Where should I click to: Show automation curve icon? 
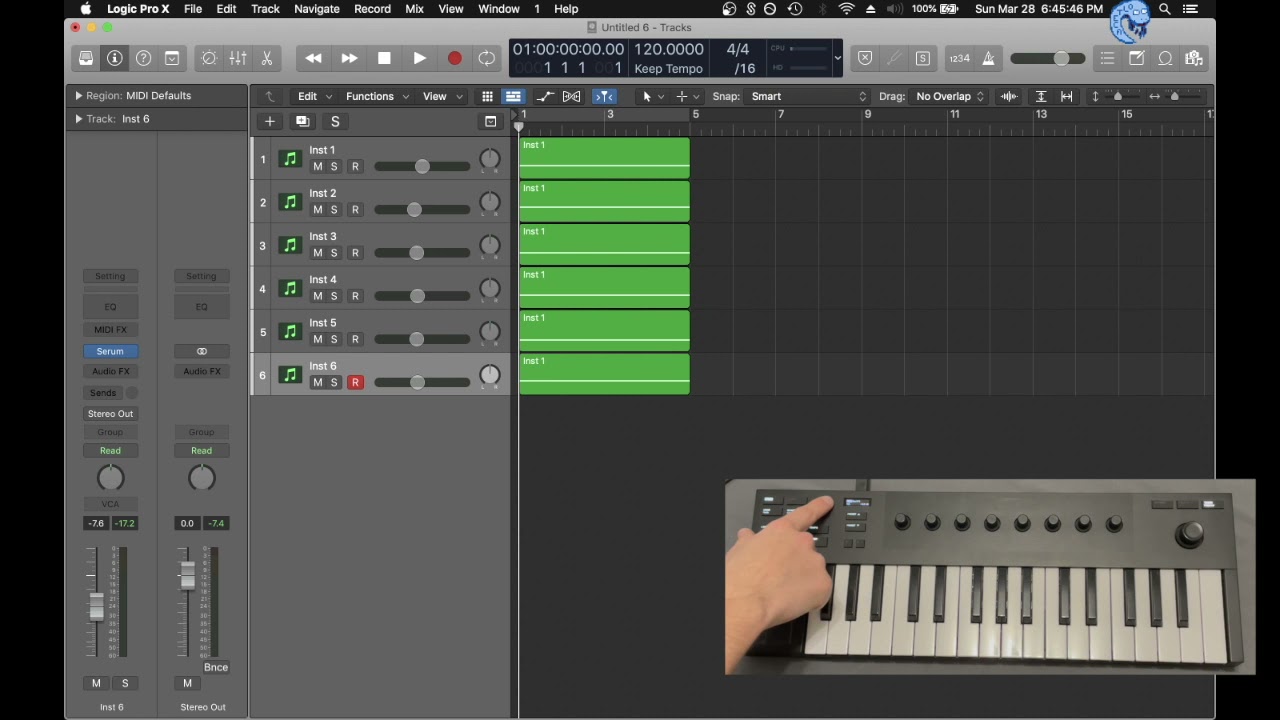tap(545, 96)
